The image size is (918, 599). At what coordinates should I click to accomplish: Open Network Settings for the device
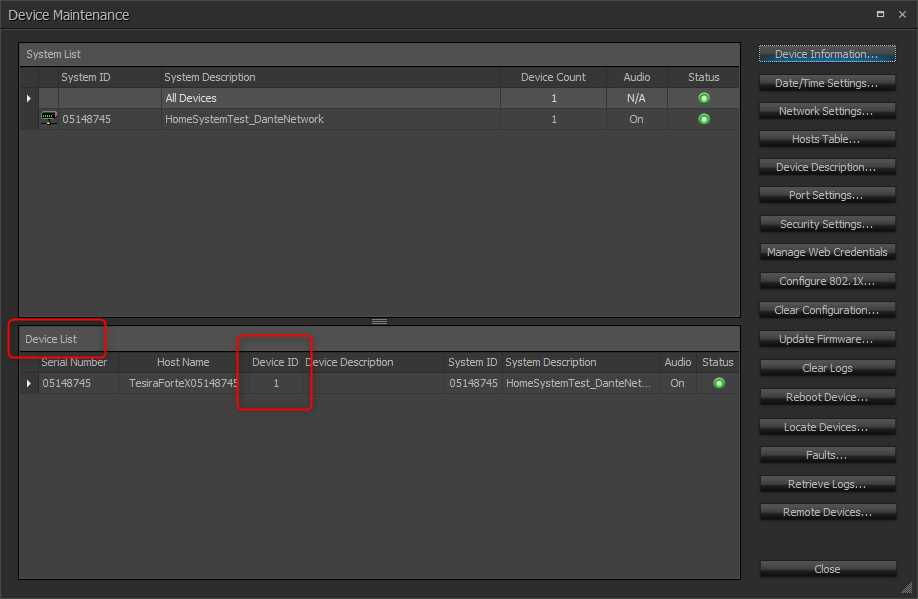coord(828,111)
